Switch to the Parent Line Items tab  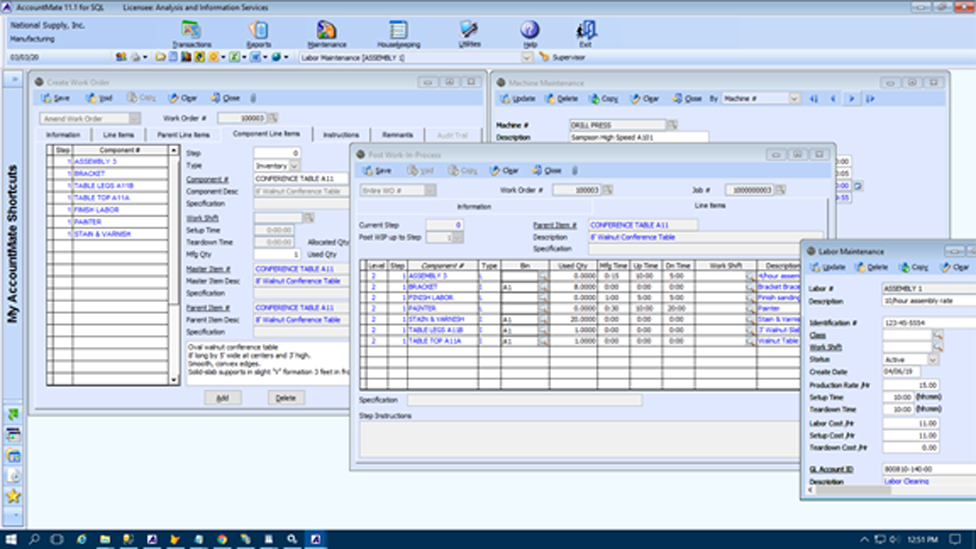184,134
